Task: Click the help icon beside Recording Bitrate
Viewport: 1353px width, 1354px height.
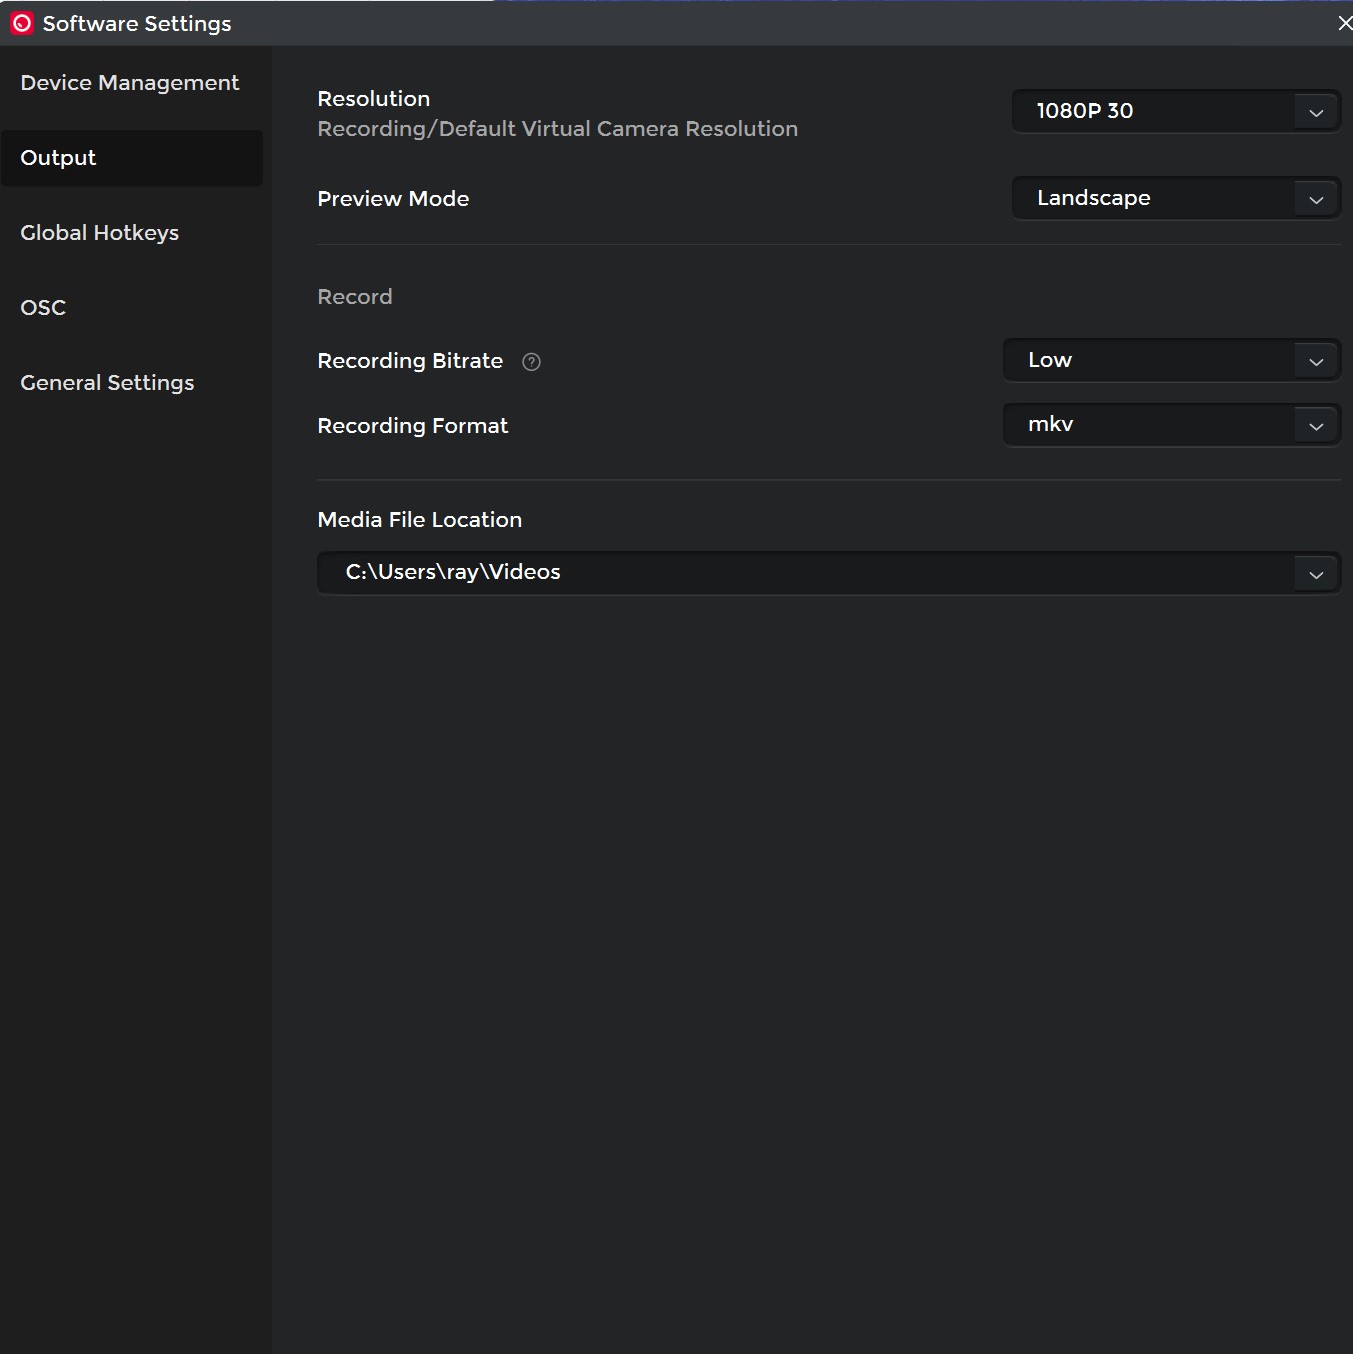Action: pos(531,362)
